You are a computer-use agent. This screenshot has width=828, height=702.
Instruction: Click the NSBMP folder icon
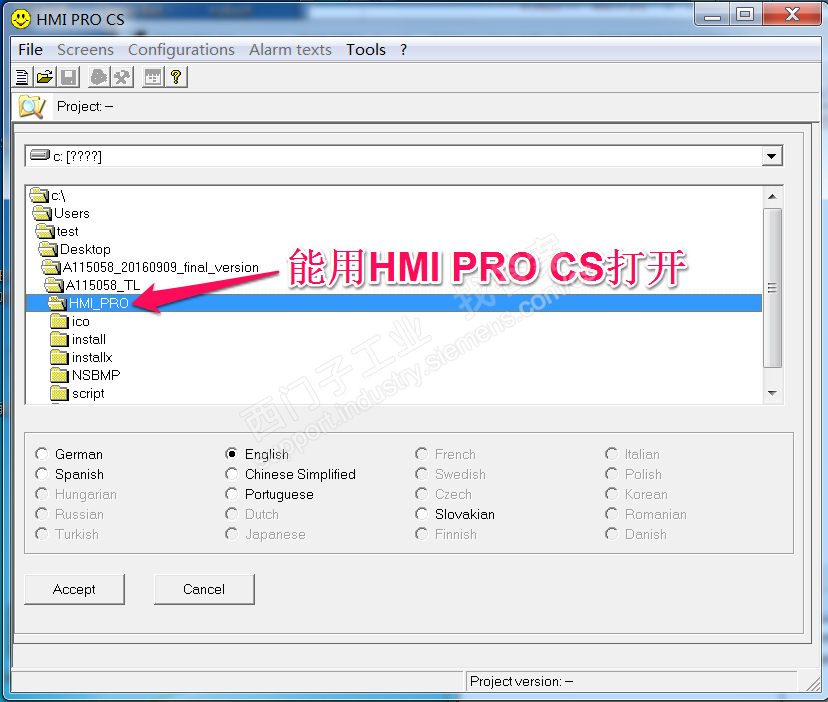click(x=60, y=375)
